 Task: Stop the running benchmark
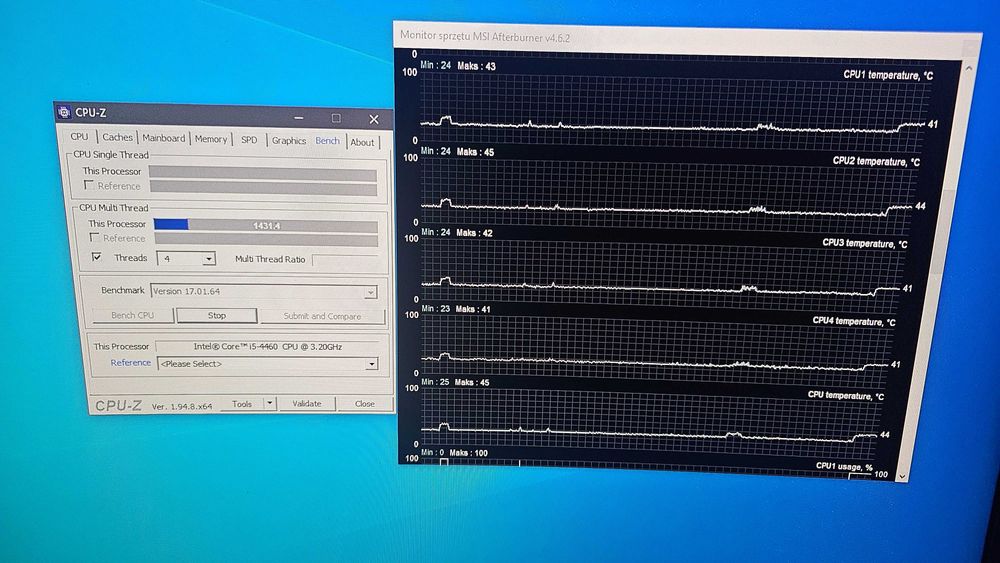click(217, 316)
